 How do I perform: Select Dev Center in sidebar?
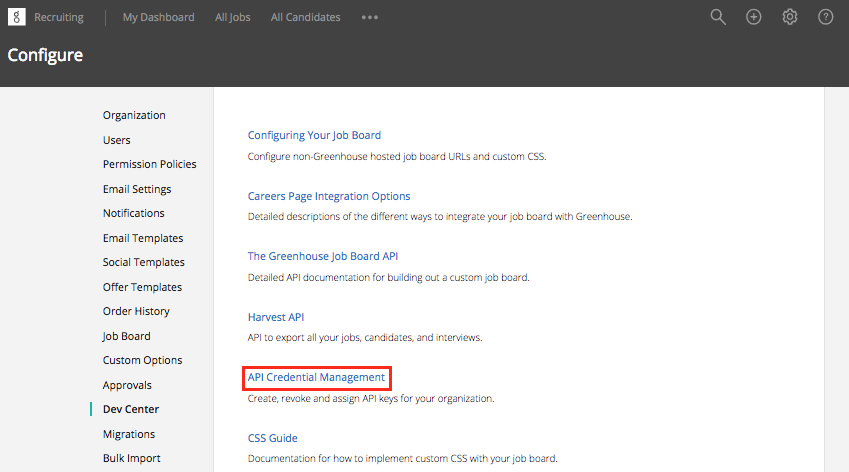tap(131, 409)
